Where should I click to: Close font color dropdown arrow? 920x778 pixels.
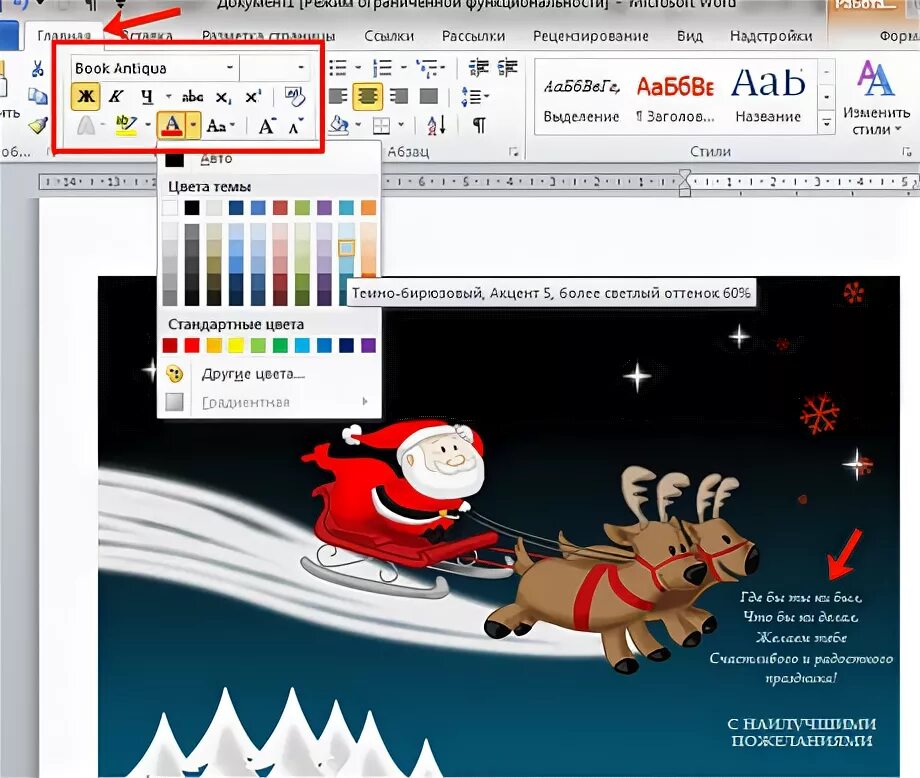click(x=193, y=126)
